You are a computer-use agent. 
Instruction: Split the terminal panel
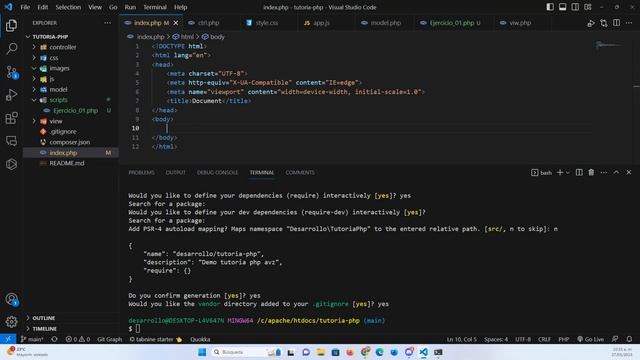click(x=579, y=172)
